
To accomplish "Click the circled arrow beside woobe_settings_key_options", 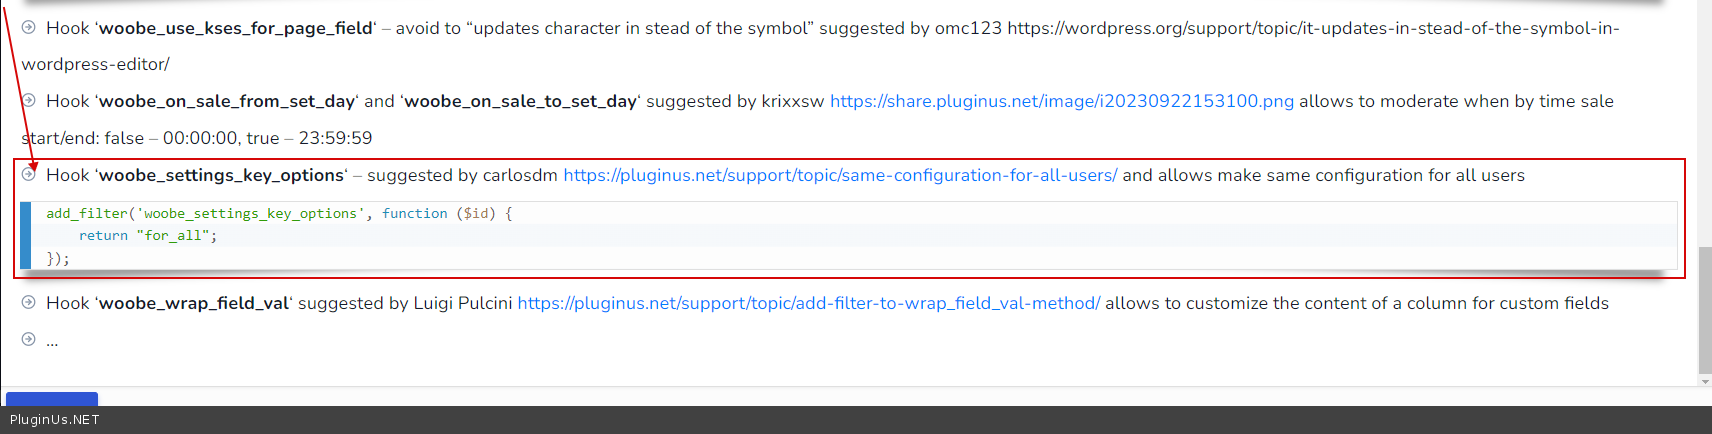I will (29, 174).
